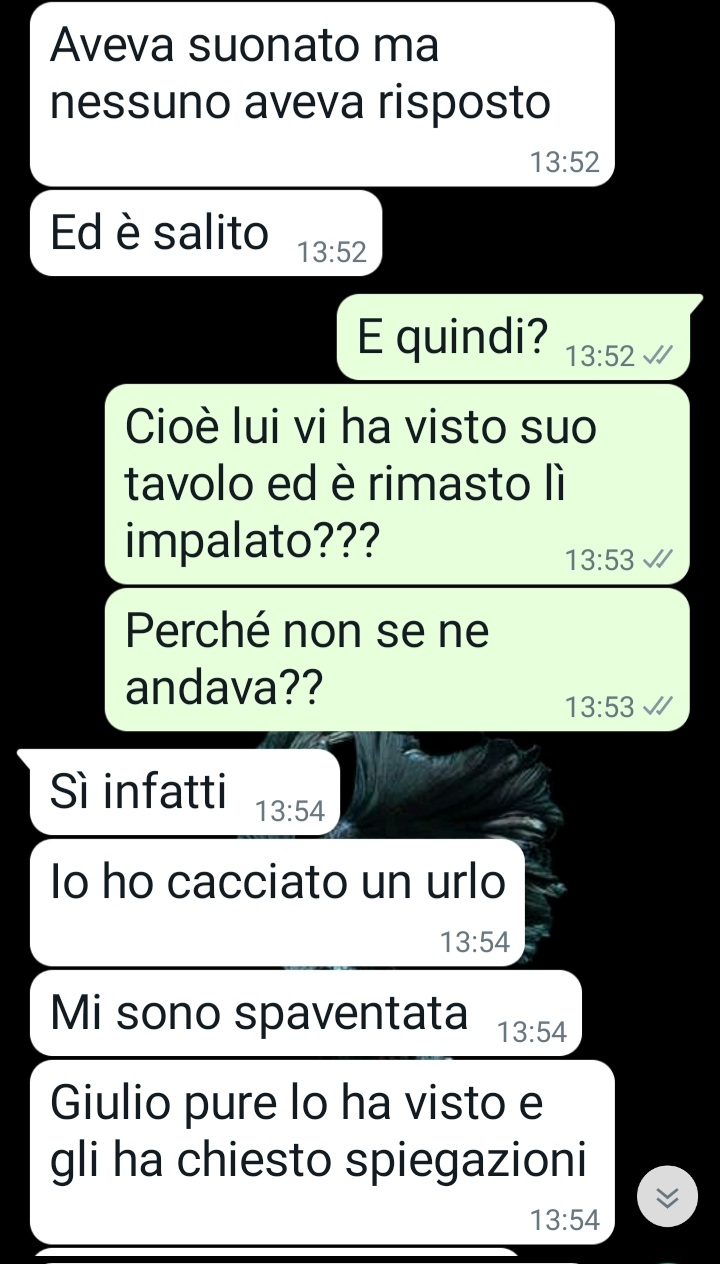Tap the read ticks beside 'impalato???'

click(x=659, y=560)
